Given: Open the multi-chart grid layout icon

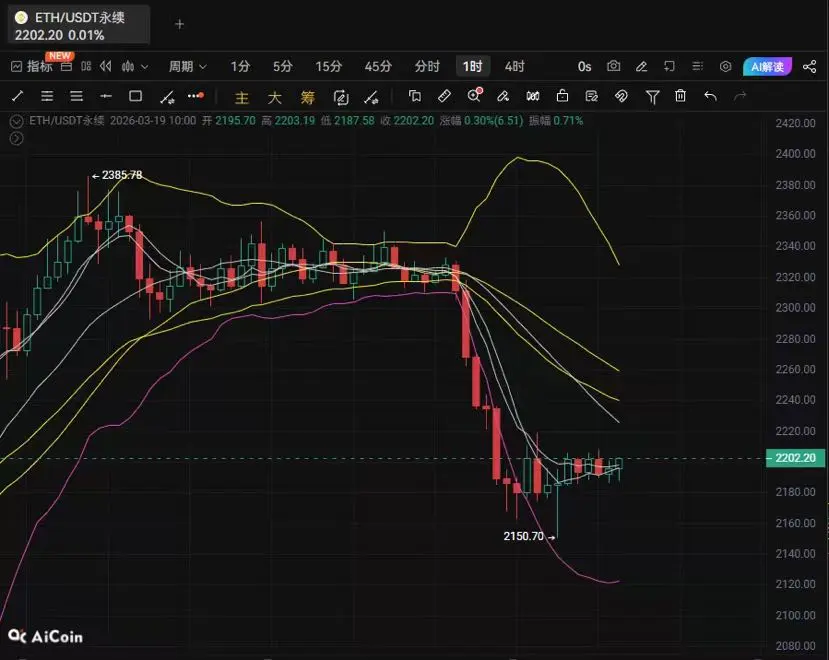Looking at the screenshot, I should tap(86, 67).
